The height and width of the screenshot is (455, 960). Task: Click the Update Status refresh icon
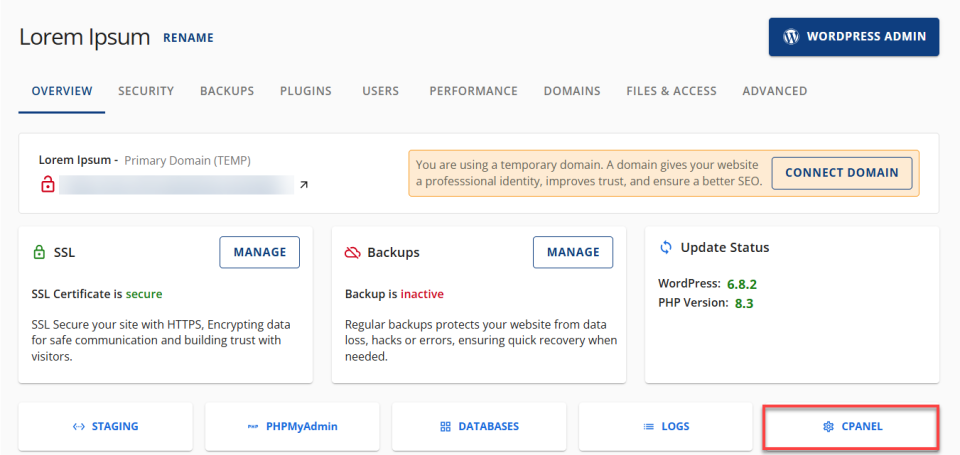click(x=666, y=247)
